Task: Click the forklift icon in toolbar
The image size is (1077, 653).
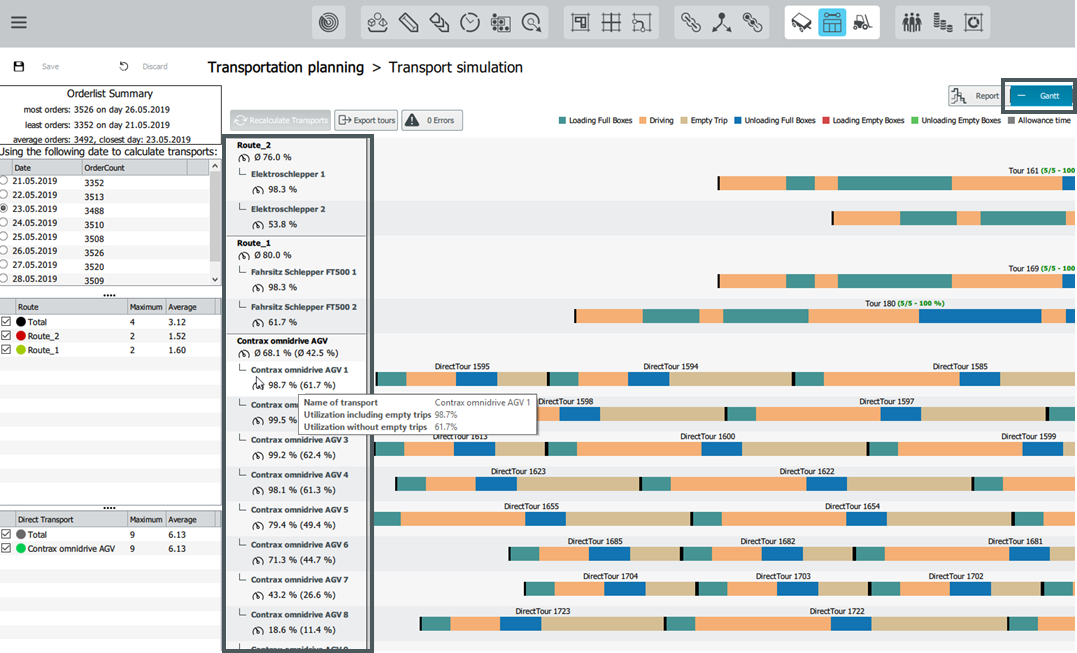Action: click(863, 23)
